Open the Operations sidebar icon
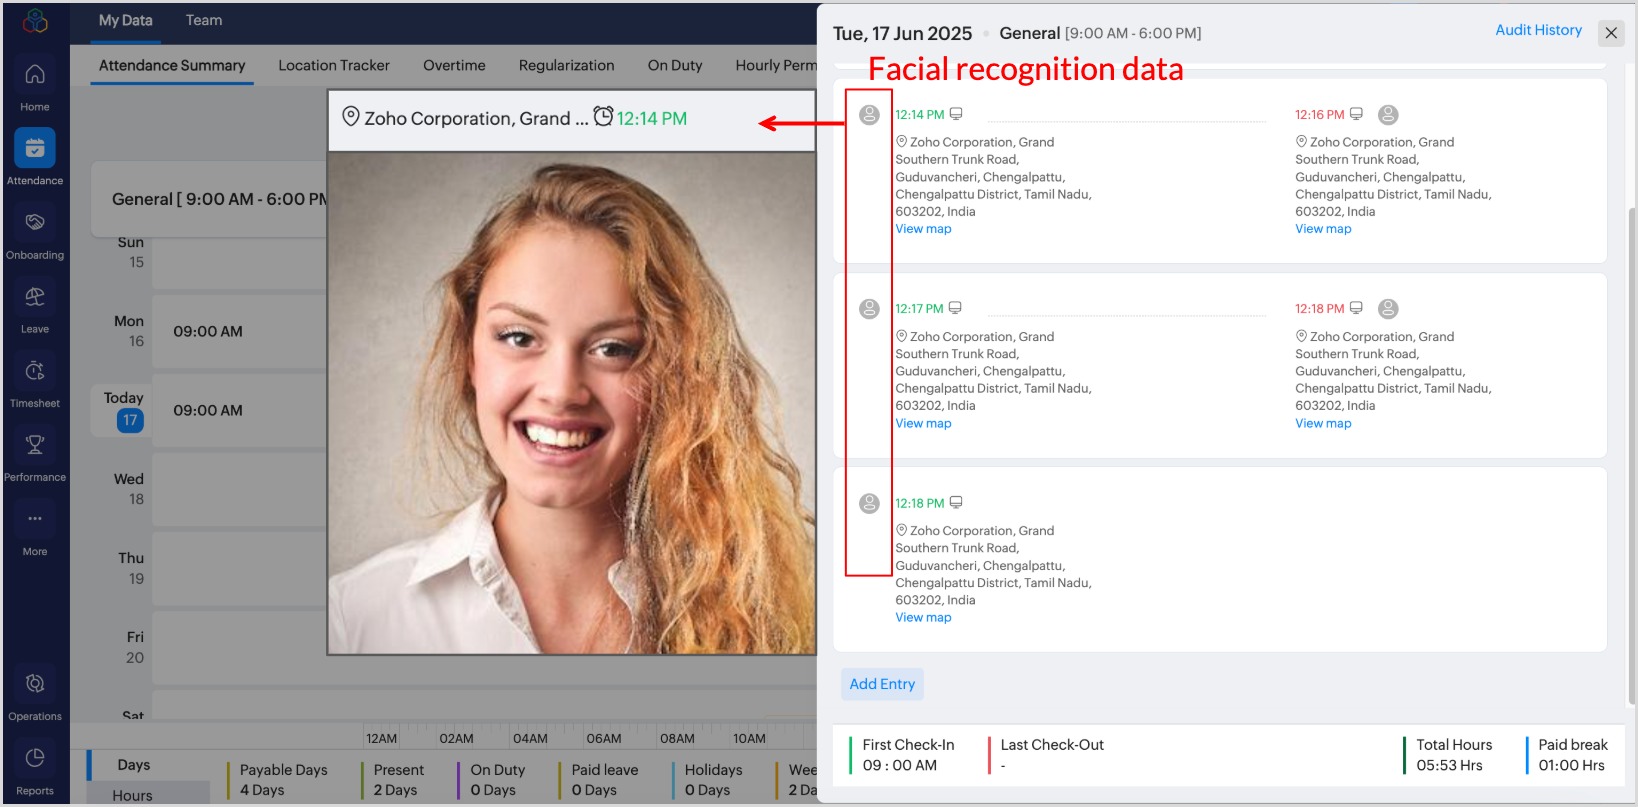The height and width of the screenshot is (807, 1638). (35, 684)
